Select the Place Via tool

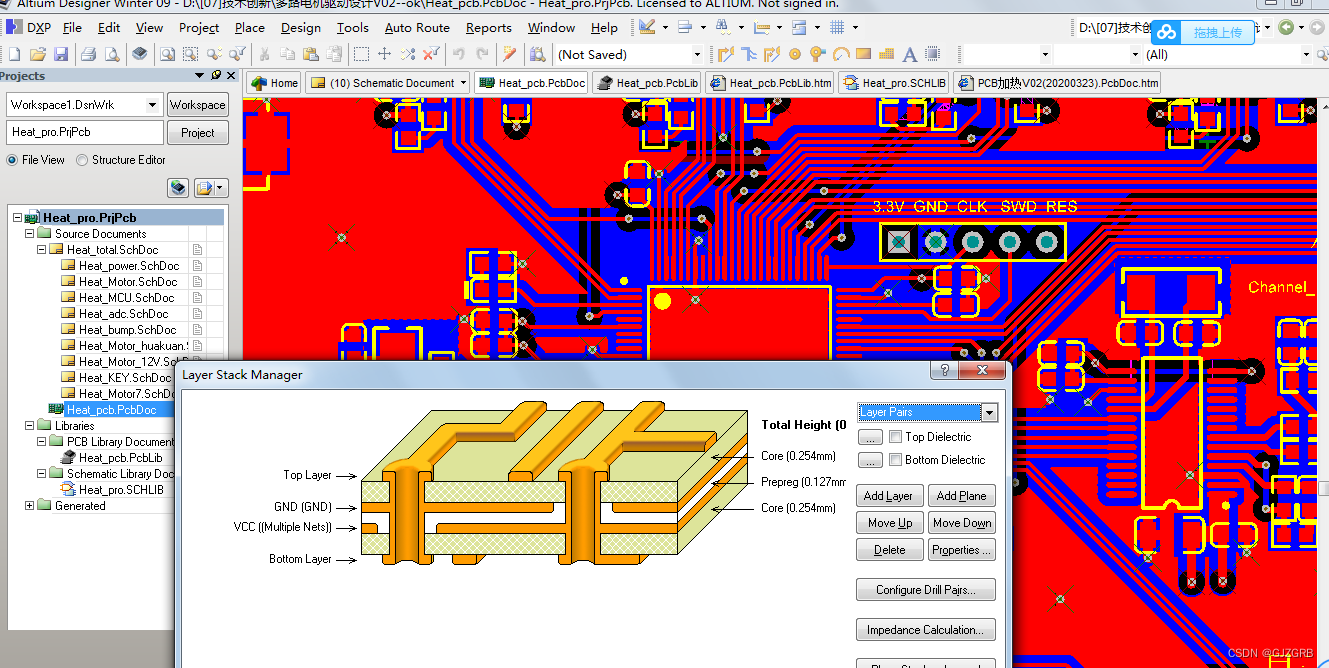(x=816, y=55)
